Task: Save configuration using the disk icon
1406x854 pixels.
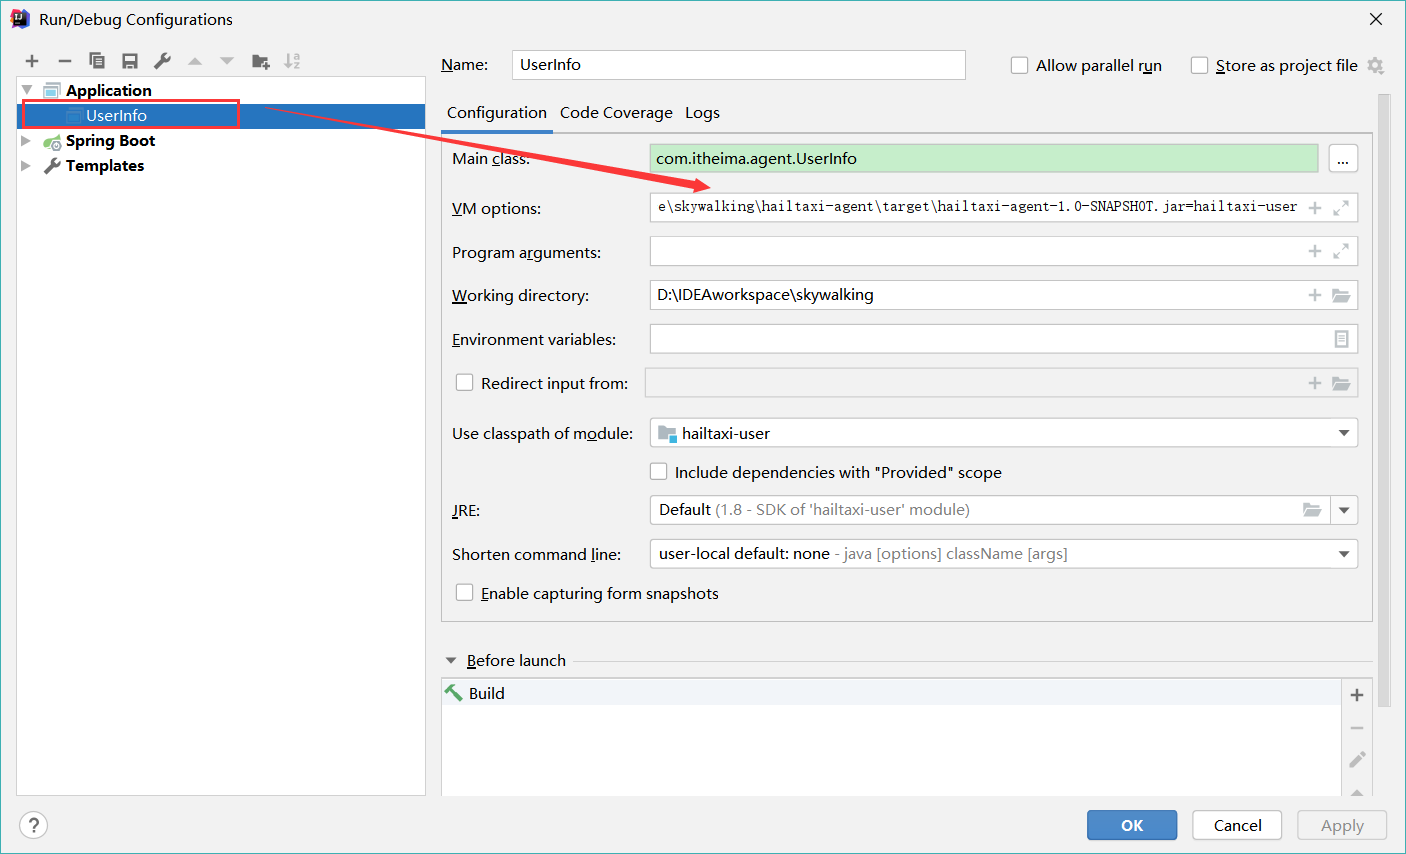Action: tap(130, 61)
